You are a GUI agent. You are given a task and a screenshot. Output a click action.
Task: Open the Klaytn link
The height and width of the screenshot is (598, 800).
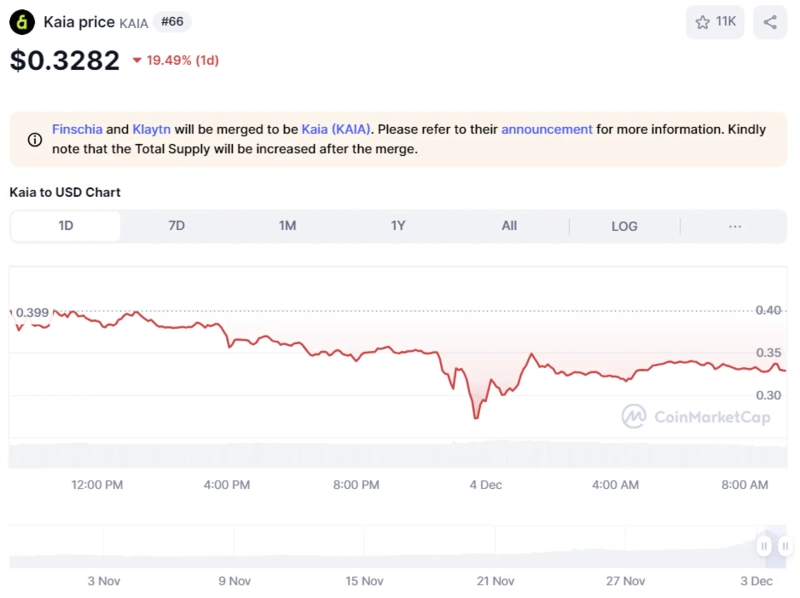click(151, 129)
